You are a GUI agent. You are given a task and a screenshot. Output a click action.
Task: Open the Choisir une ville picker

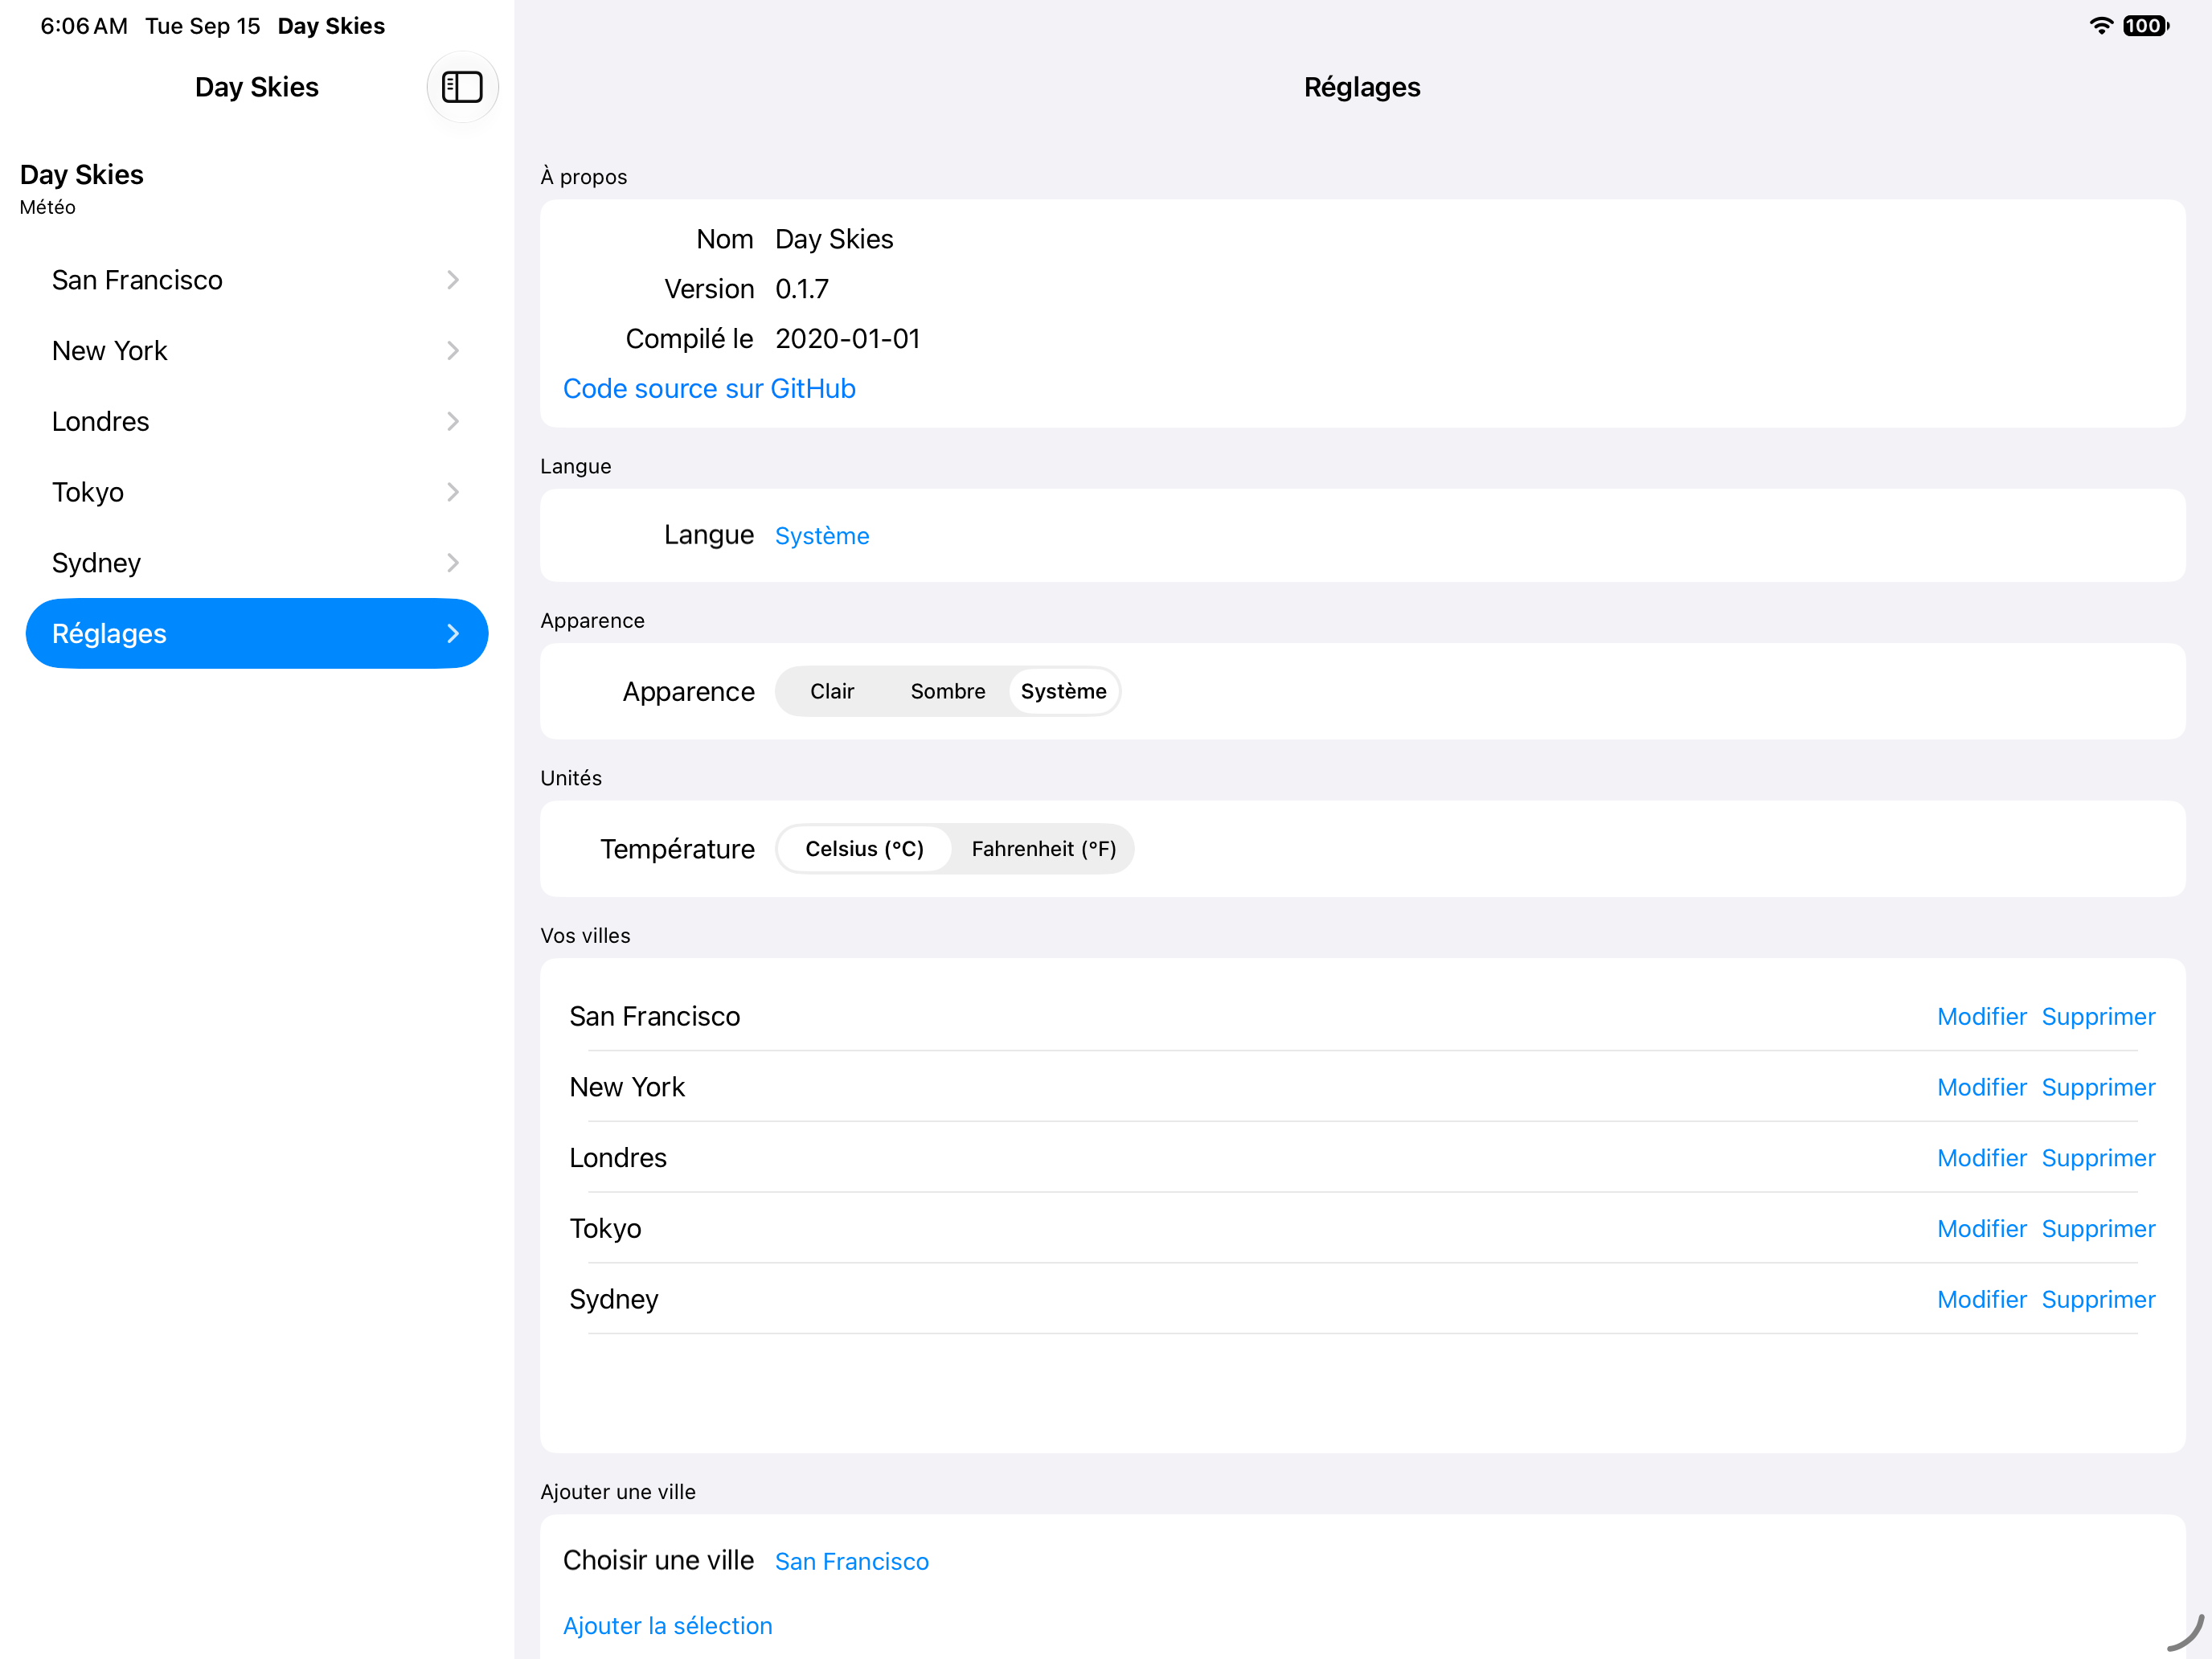pyautogui.click(x=851, y=1561)
